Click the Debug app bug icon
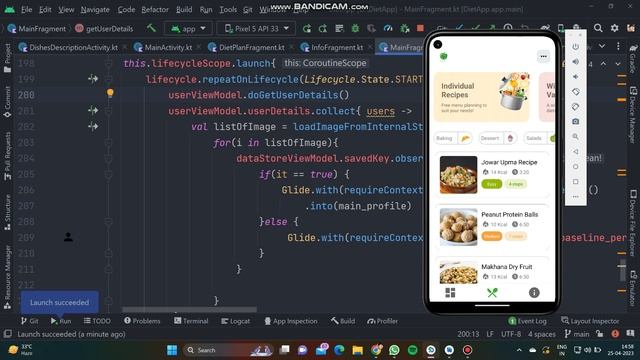640x360 pixels. [356, 28]
